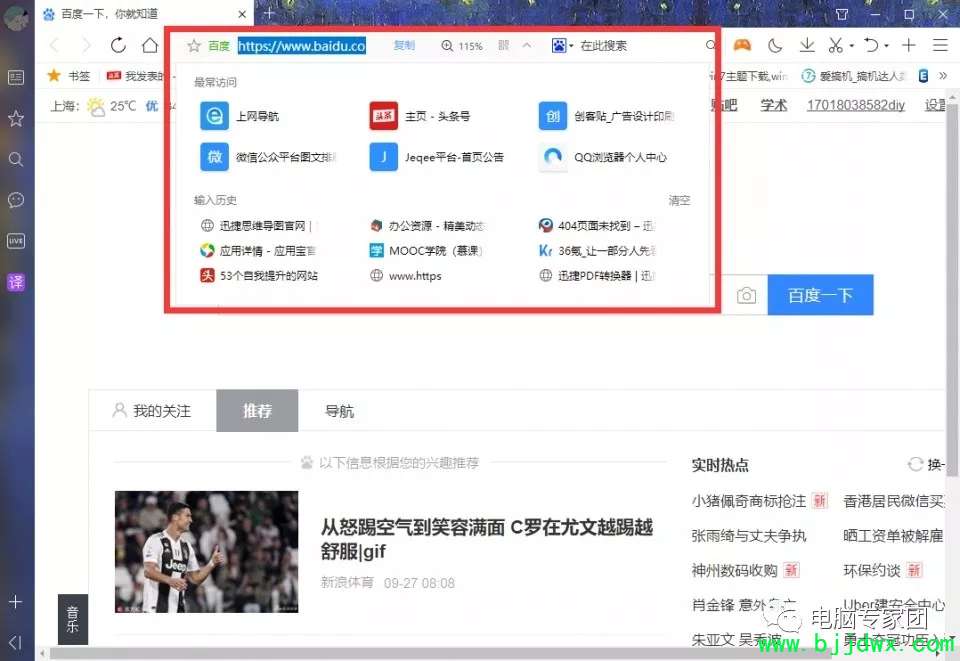This screenshot has width=960, height=661.
Task: Open the Ronaldo news thumbnail
Action: [x=206, y=551]
